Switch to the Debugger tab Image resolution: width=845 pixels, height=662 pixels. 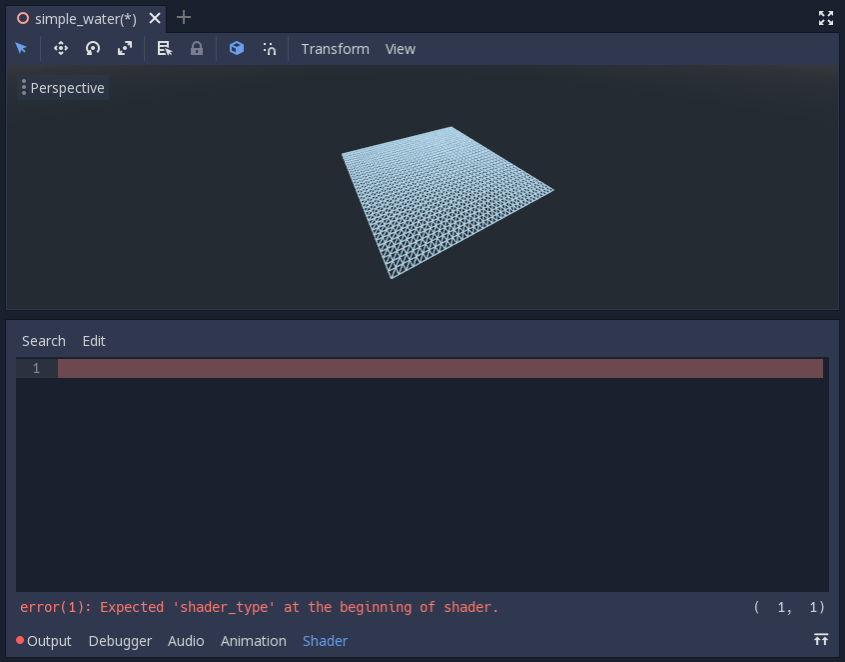(x=119, y=640)
